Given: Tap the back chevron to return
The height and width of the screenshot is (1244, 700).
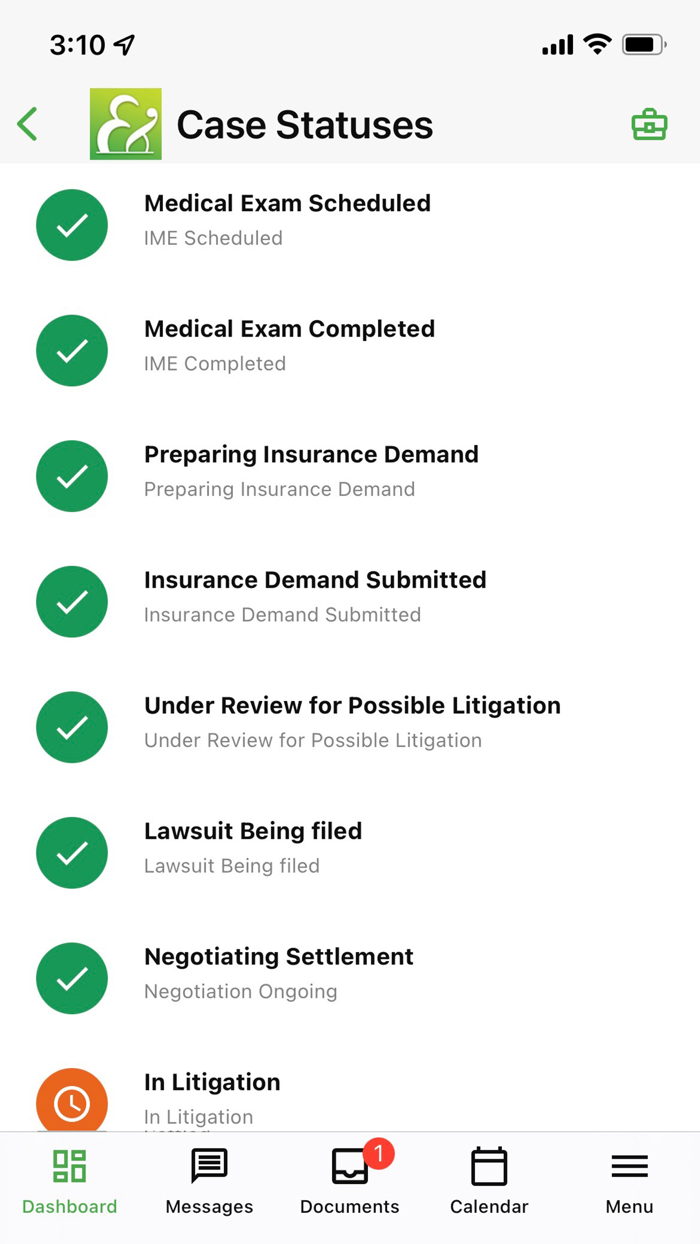Looking at the screenshot, I should coord(27,124).
